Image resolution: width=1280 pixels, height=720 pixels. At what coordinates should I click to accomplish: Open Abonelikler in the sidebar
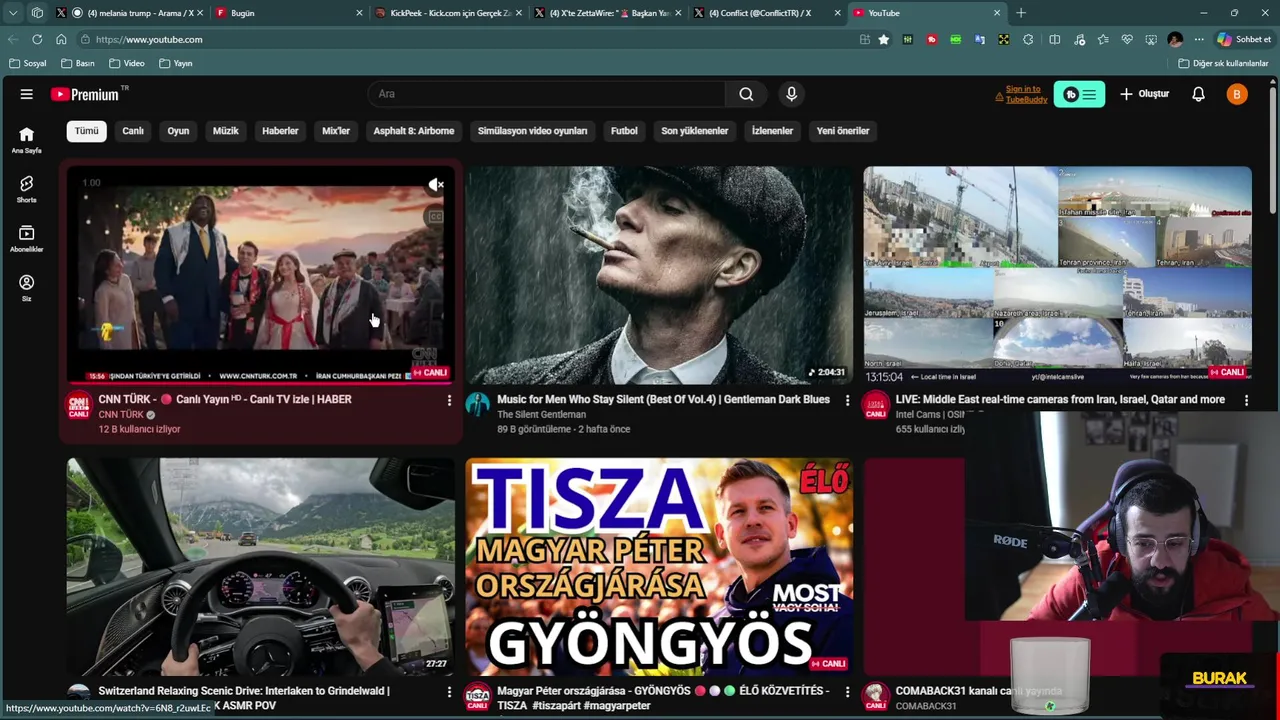pyautogui.click(x=27, y=238)
